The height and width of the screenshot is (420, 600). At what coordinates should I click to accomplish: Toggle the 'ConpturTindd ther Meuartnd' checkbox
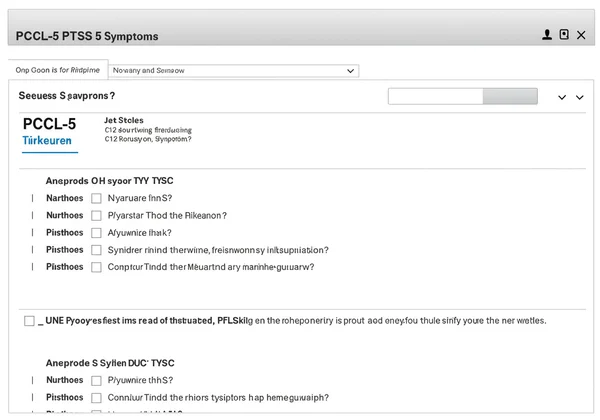pos(97,267)
